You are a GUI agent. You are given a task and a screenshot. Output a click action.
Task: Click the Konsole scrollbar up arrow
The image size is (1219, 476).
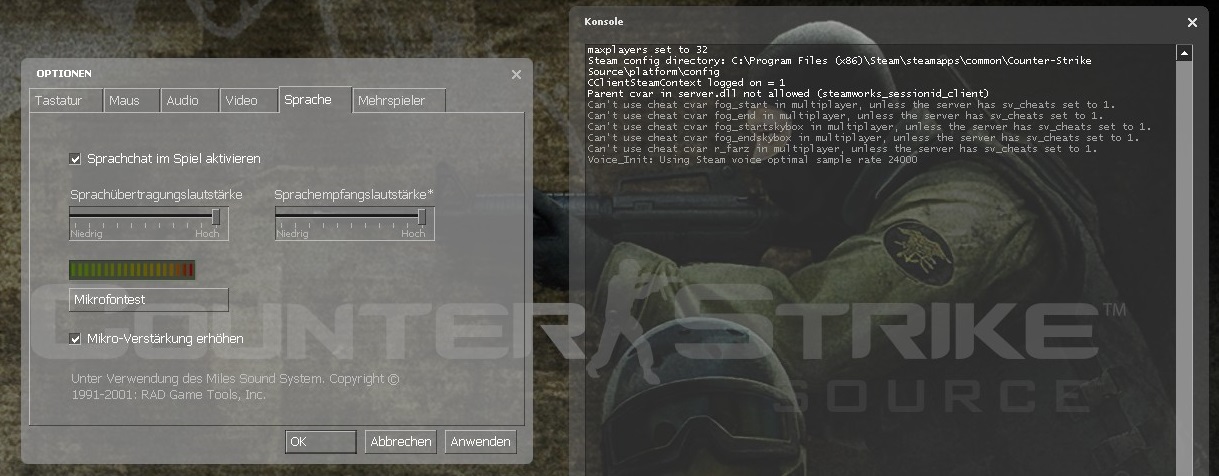pyautogui.click(x=1184, y=52)
